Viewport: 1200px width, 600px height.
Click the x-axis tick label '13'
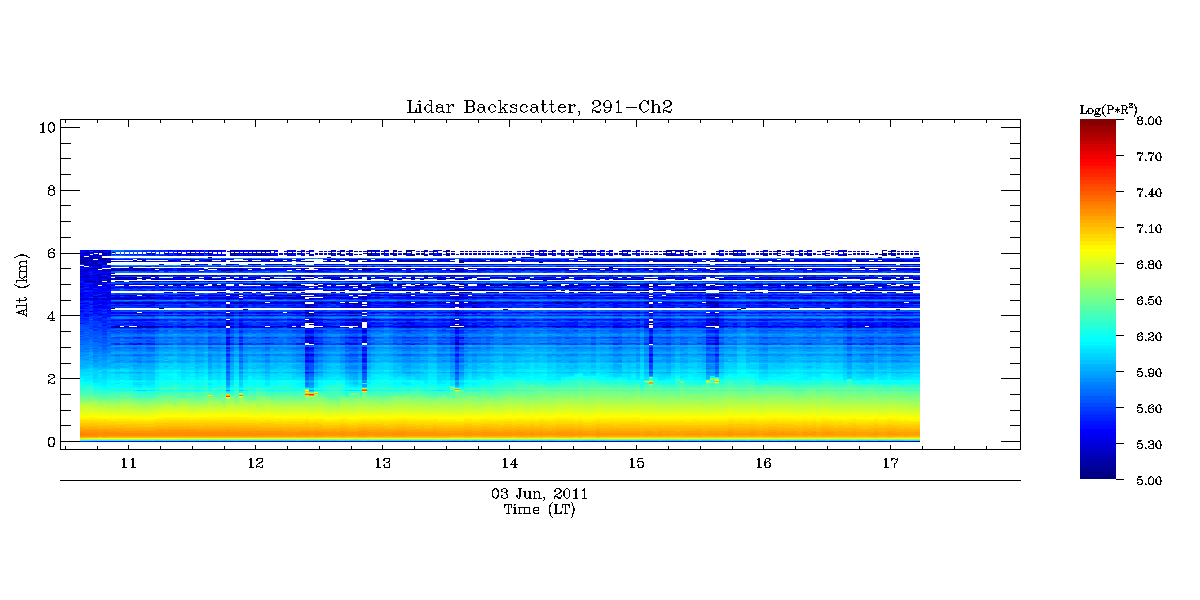pyautogui.click(x=382, y=464)
